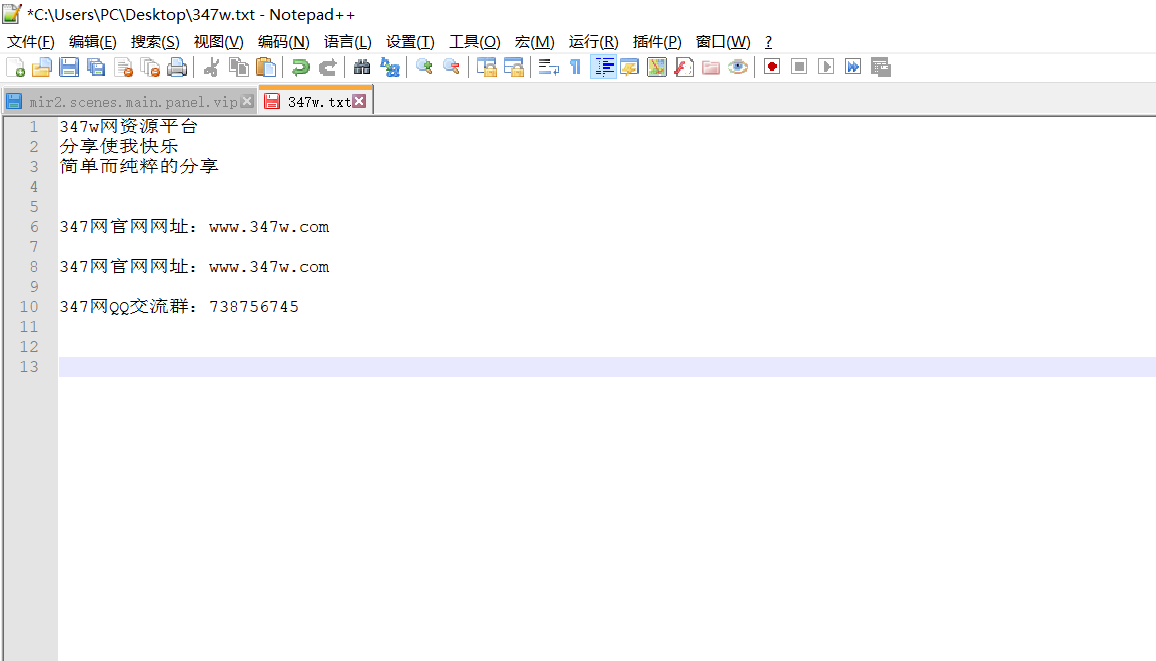Open the 编辑(E) menu
The height and width of the screenshot is (661, 1156).
point(93,42)
